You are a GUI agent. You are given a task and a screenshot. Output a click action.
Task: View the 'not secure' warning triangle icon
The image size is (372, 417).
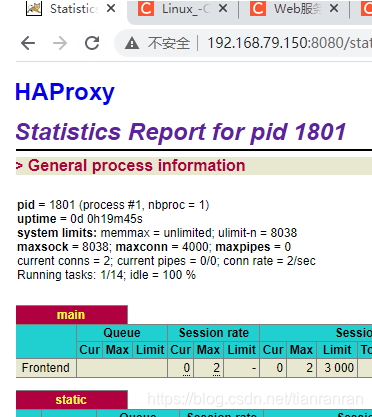pos(132,43)
